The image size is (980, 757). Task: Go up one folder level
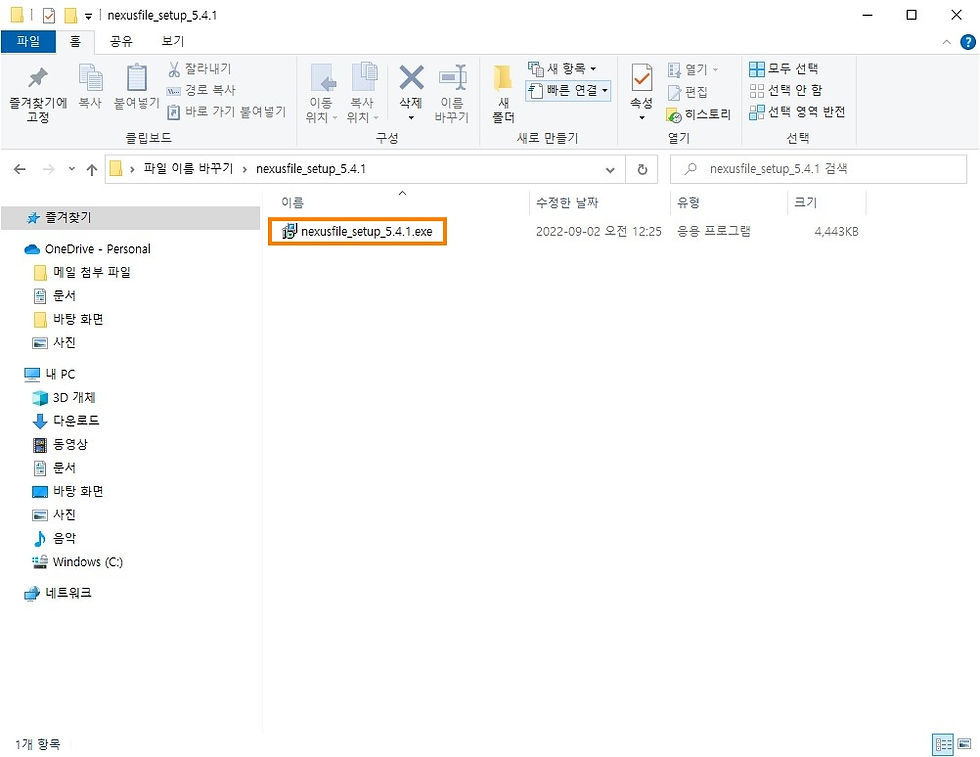[92, 169]
